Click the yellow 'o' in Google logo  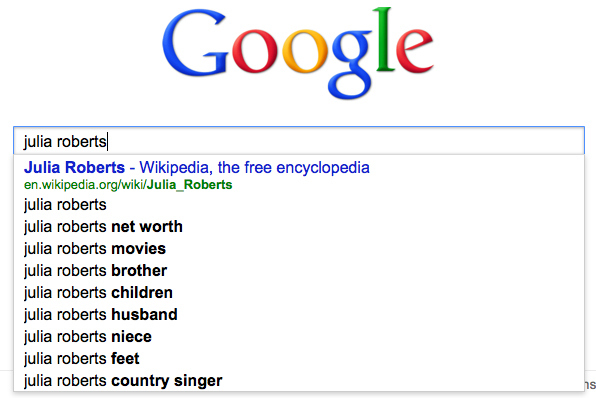(304, 51)
